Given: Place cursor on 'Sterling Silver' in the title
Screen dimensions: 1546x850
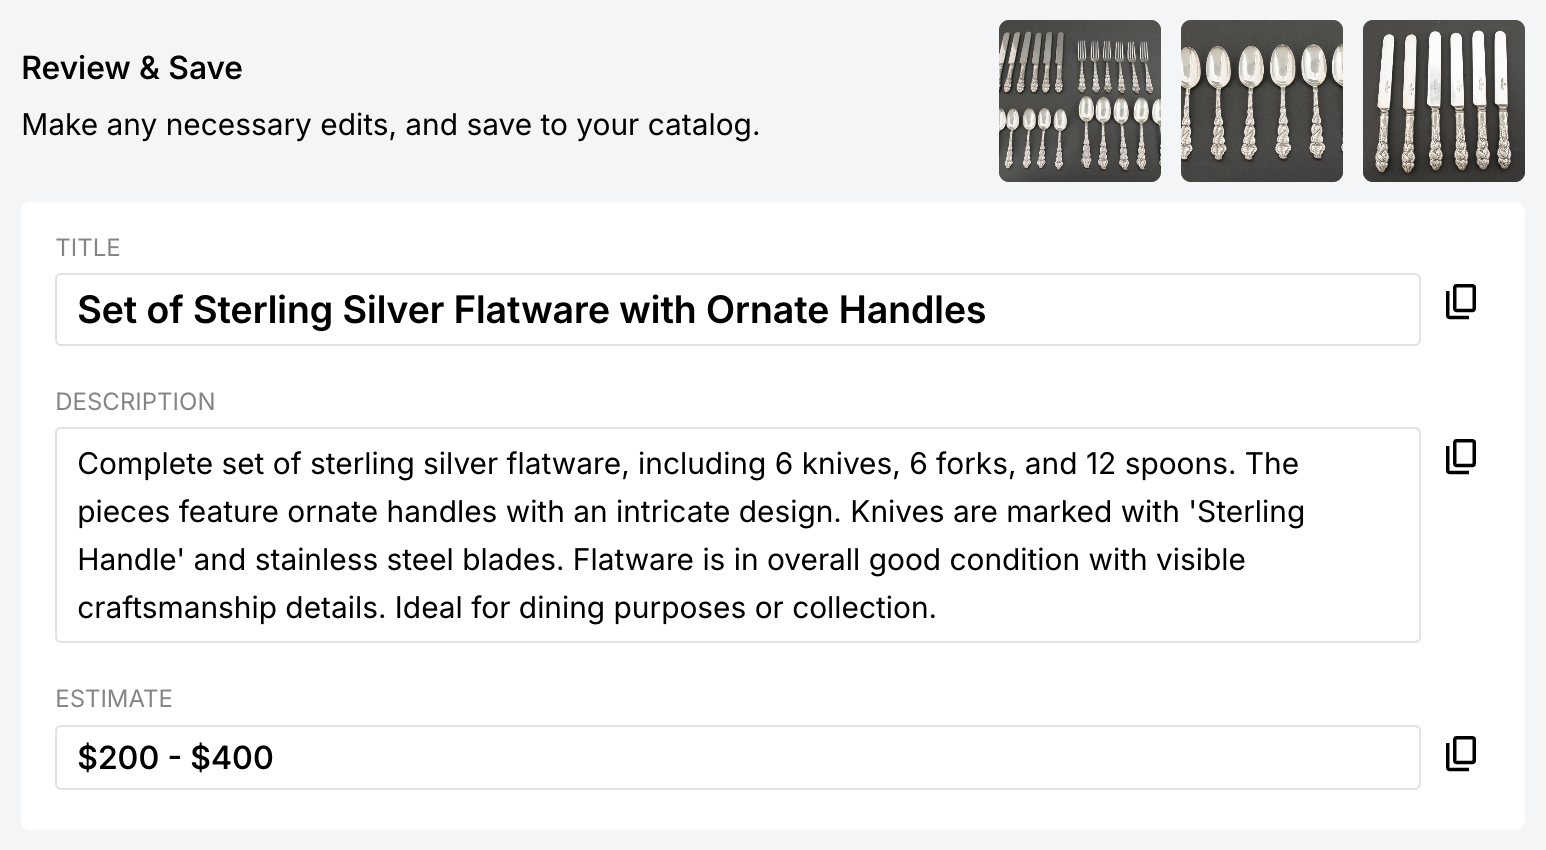Looking at the screenshot, I should pos(318,310).
